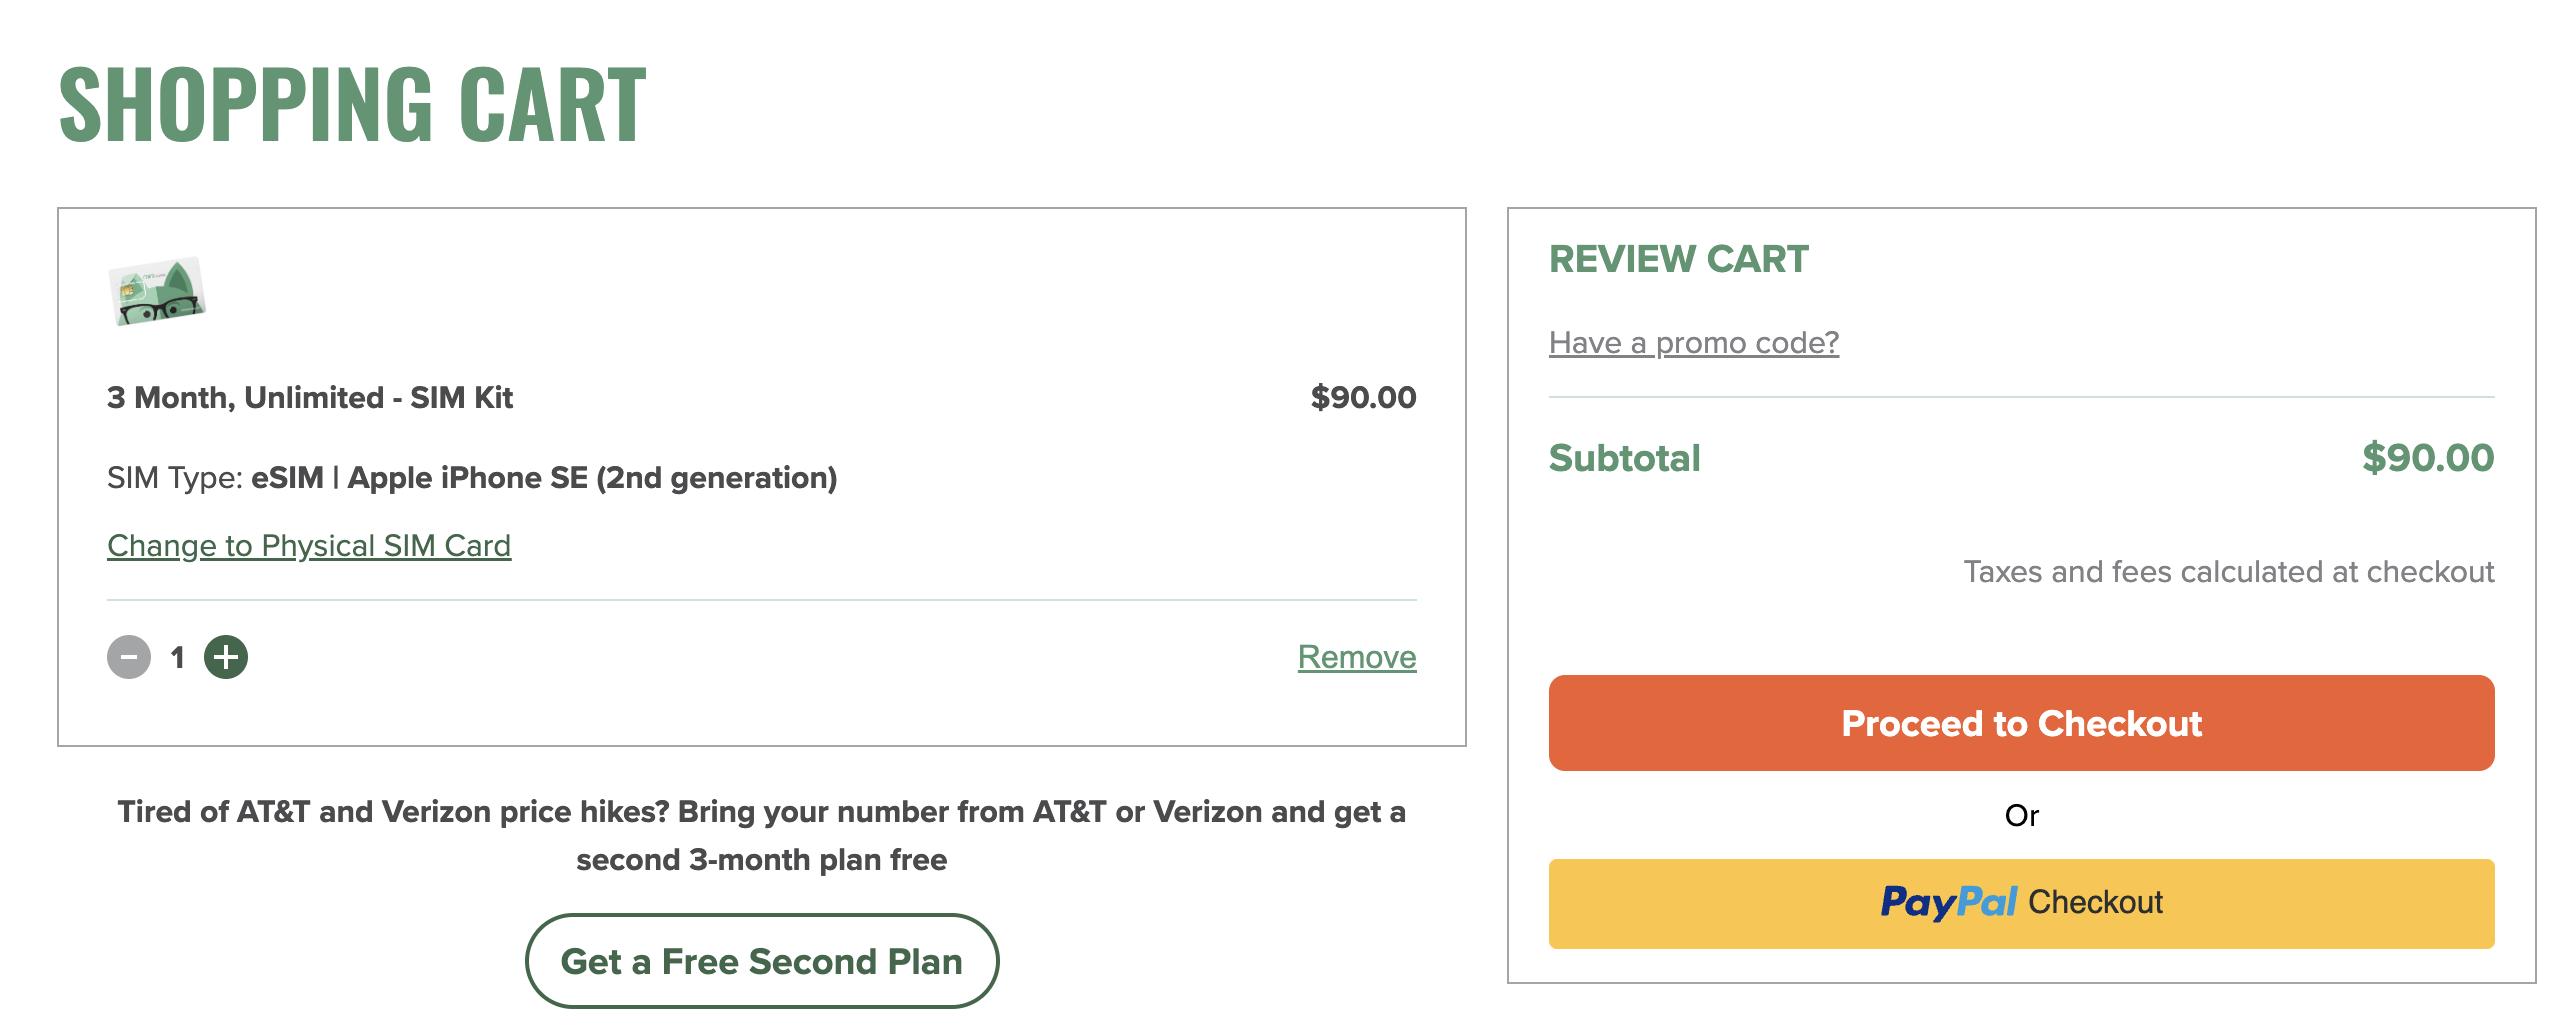The image size is (2568, 1030).
Task: Expand the 'Have a promo code?' section
Action: tap(1694, 341)
